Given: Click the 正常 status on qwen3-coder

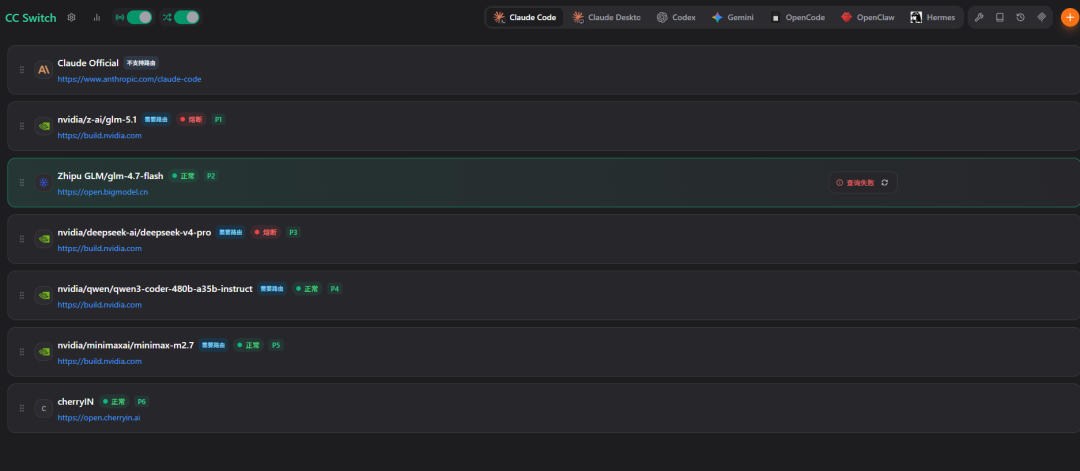Looking at the screenshot, I should pos(307,289).
